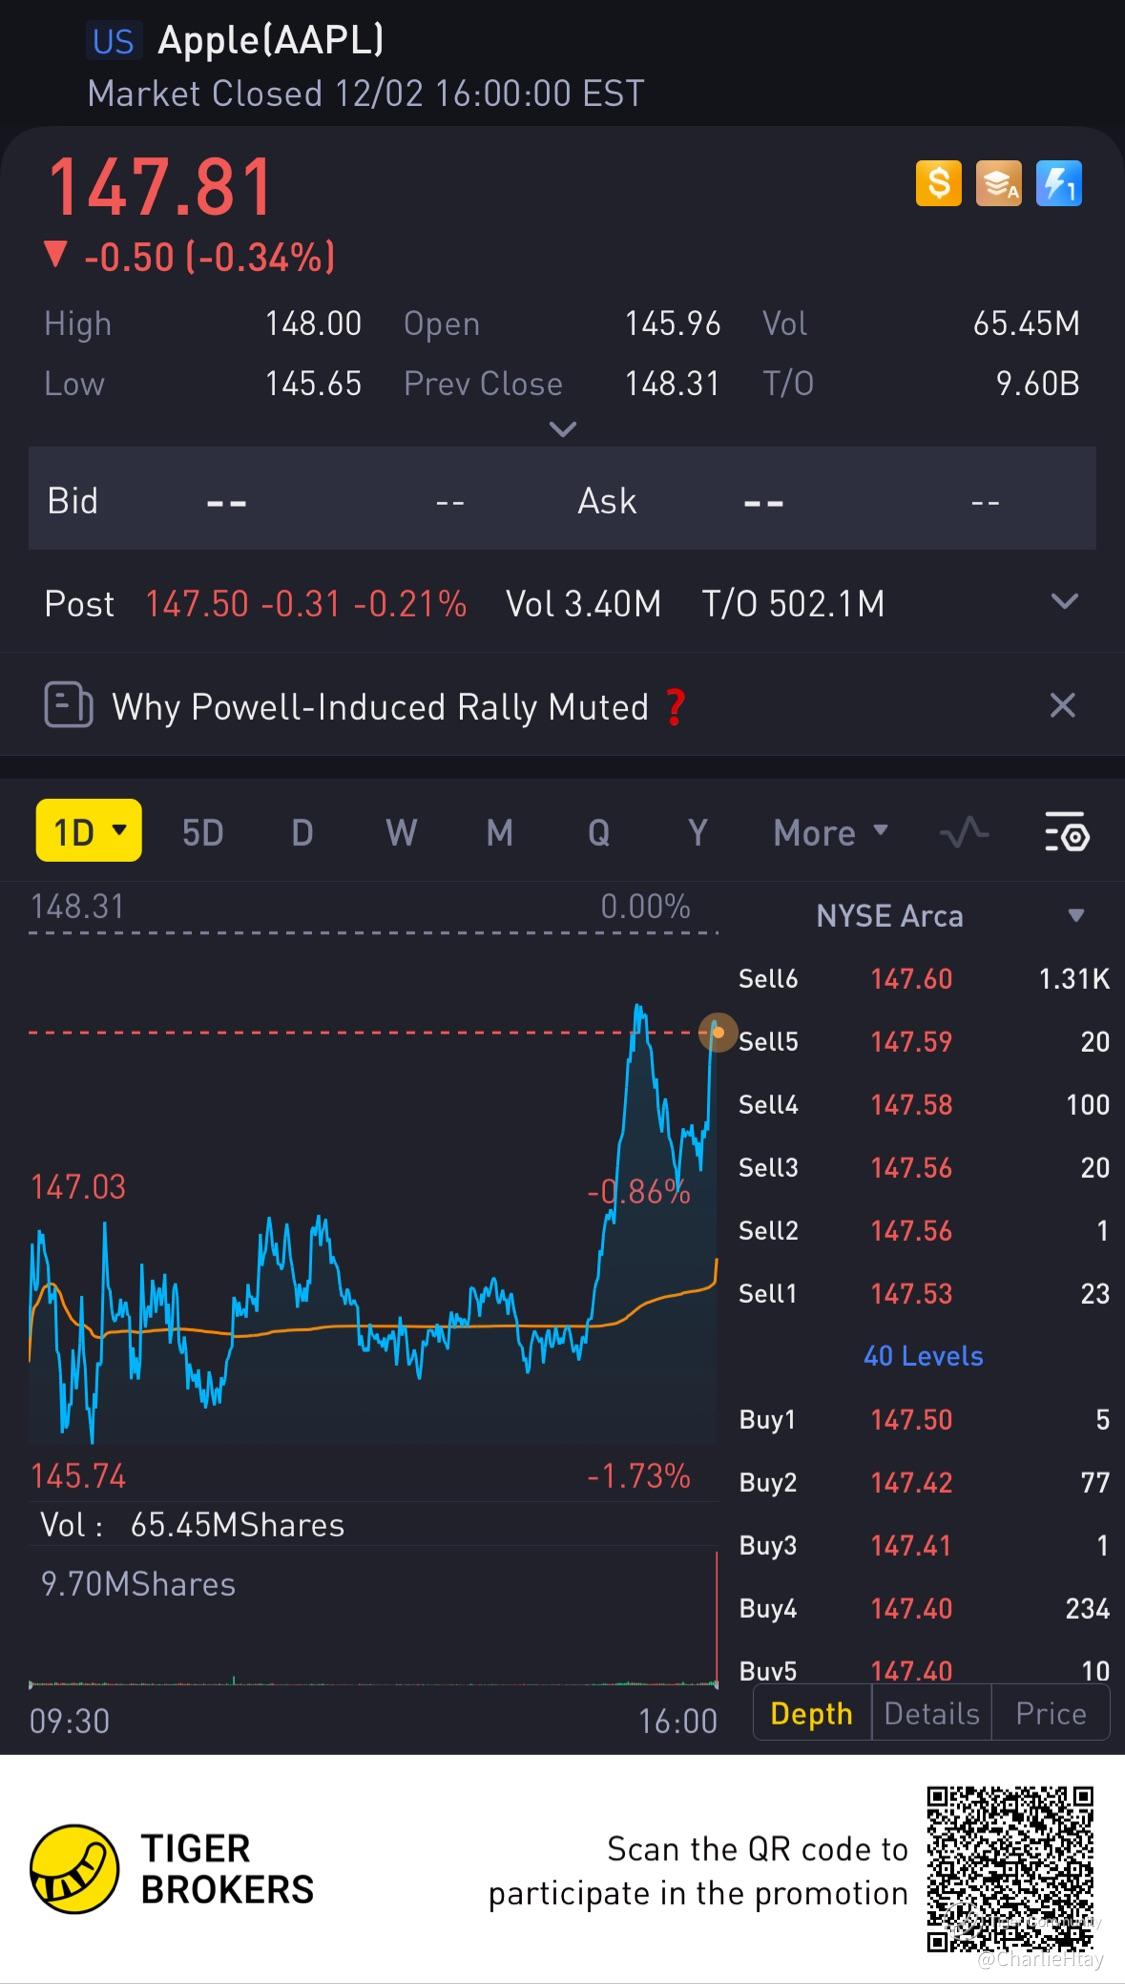This screenshot has height=1984, width=1125.
Task: Open the chart indicator waveform icon
Action: (964, 832)
